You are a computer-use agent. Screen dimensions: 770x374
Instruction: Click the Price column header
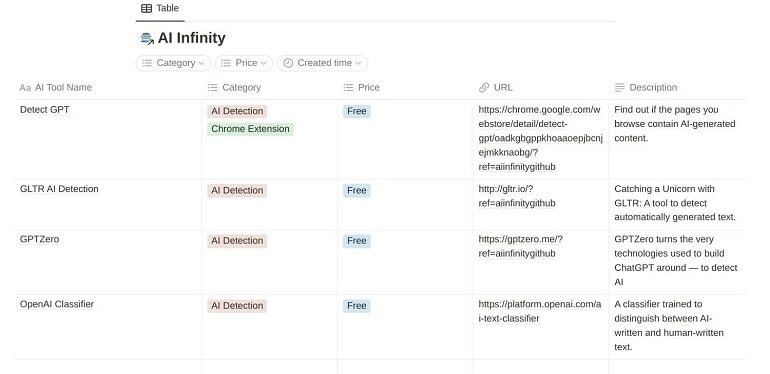[x=405, y=87]
